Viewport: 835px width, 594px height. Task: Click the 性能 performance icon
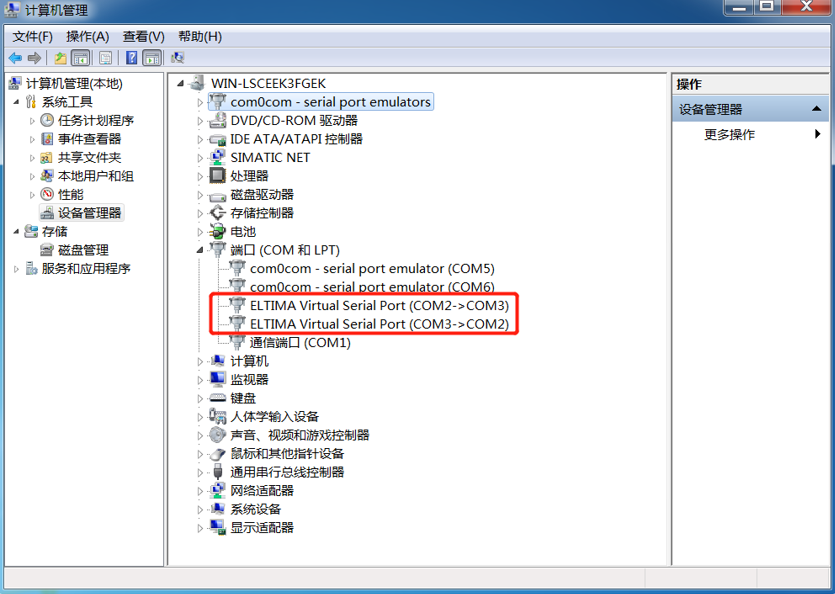click(47, 194)
